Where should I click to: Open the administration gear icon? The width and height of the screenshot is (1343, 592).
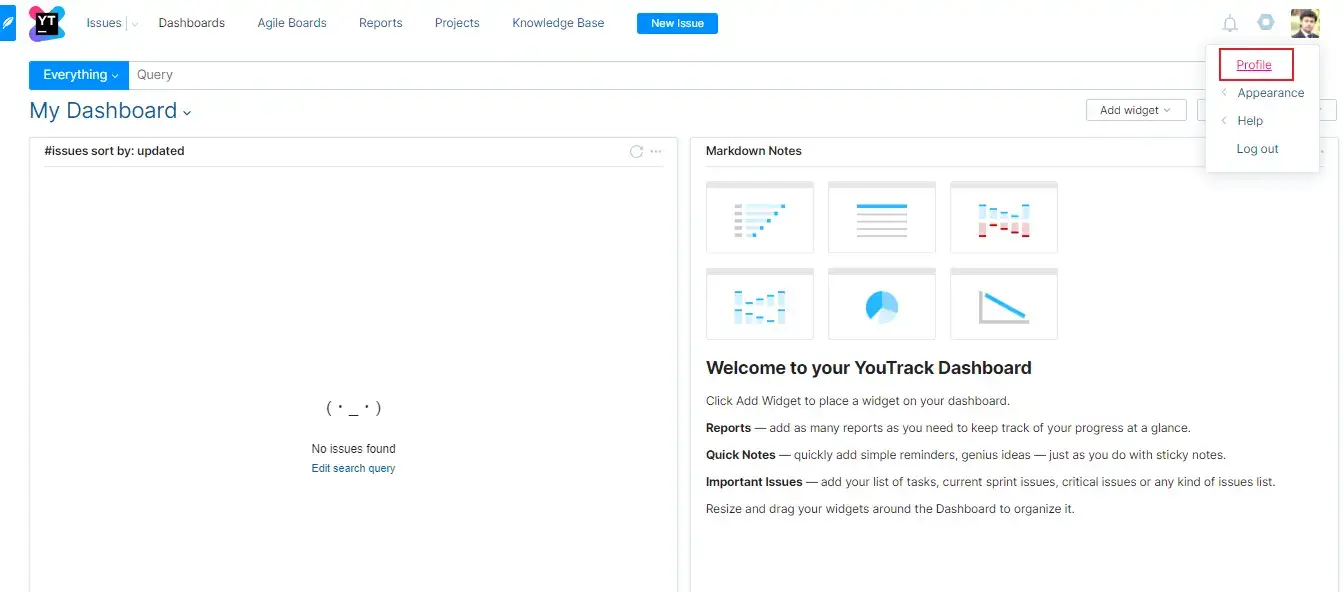click(x=1266, y=22)
